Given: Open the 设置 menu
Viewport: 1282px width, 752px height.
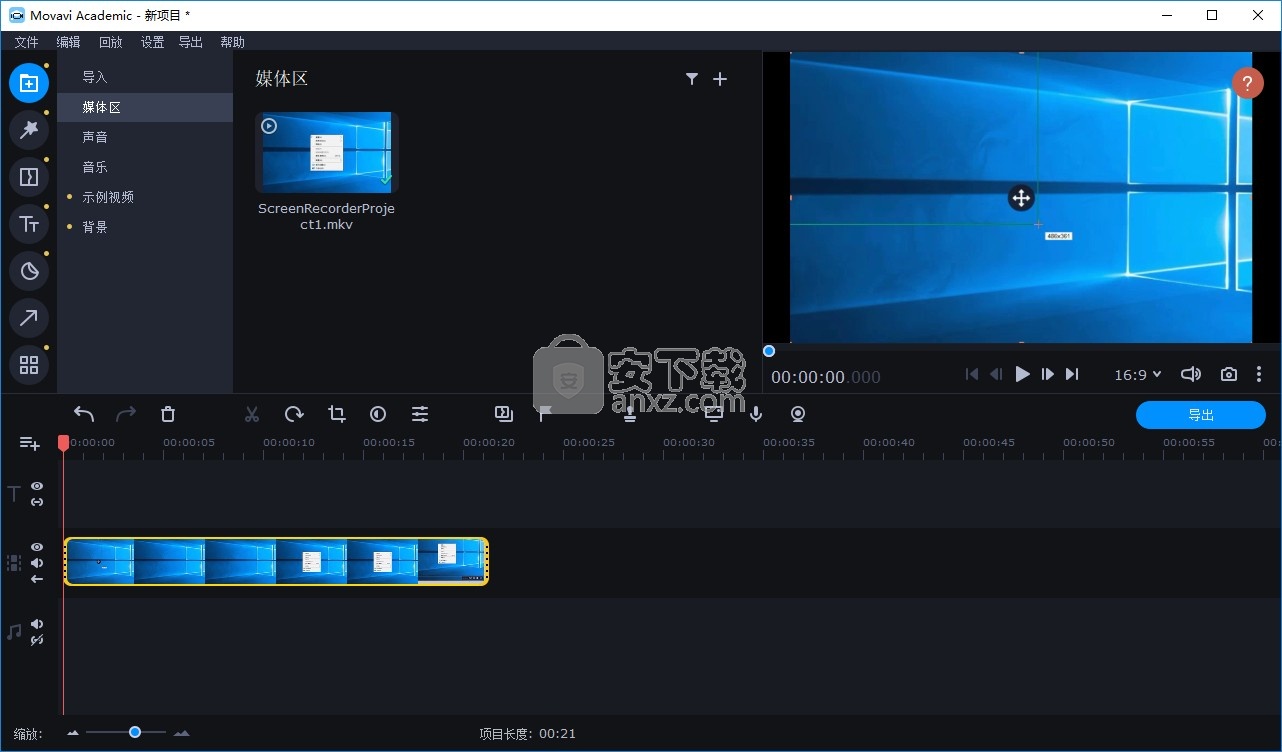Looking at the screenshot, I should 152,42.
